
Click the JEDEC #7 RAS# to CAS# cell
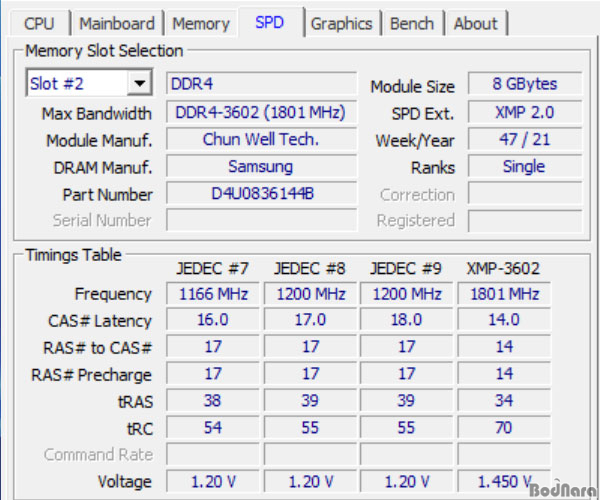coord(213,347)
